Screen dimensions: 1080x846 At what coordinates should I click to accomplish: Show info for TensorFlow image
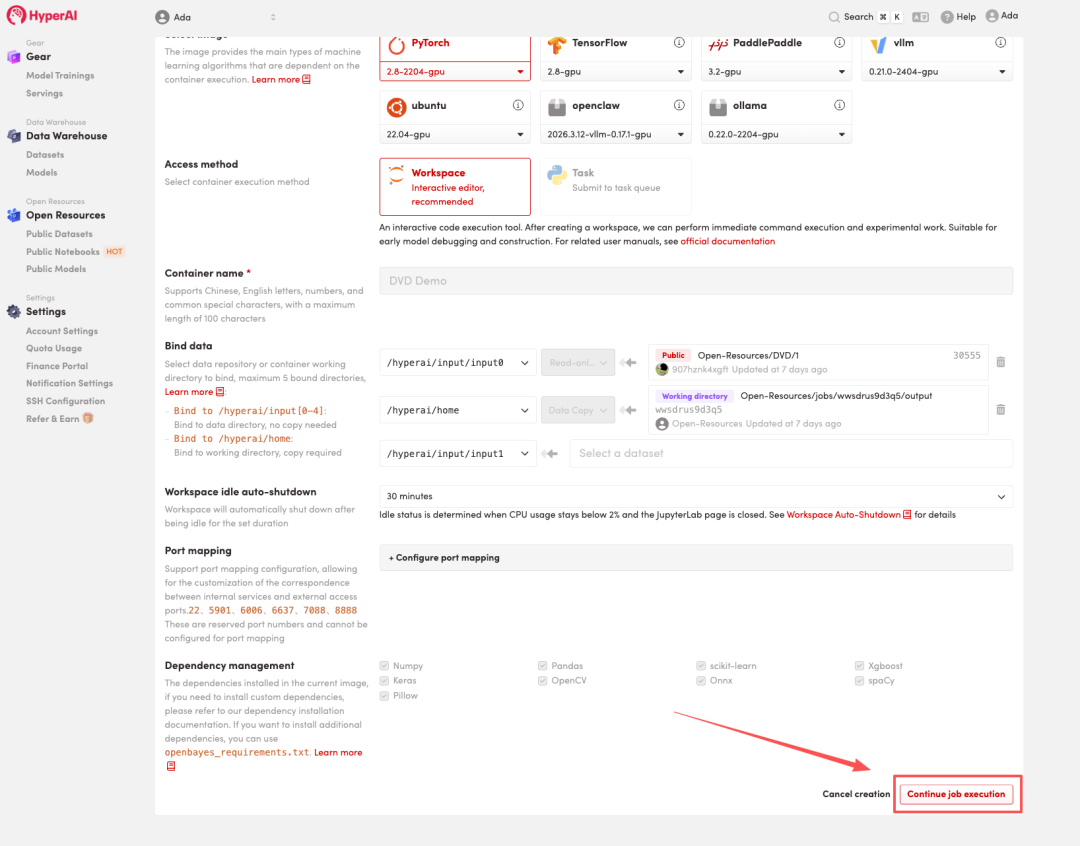(x=679, y=43)
